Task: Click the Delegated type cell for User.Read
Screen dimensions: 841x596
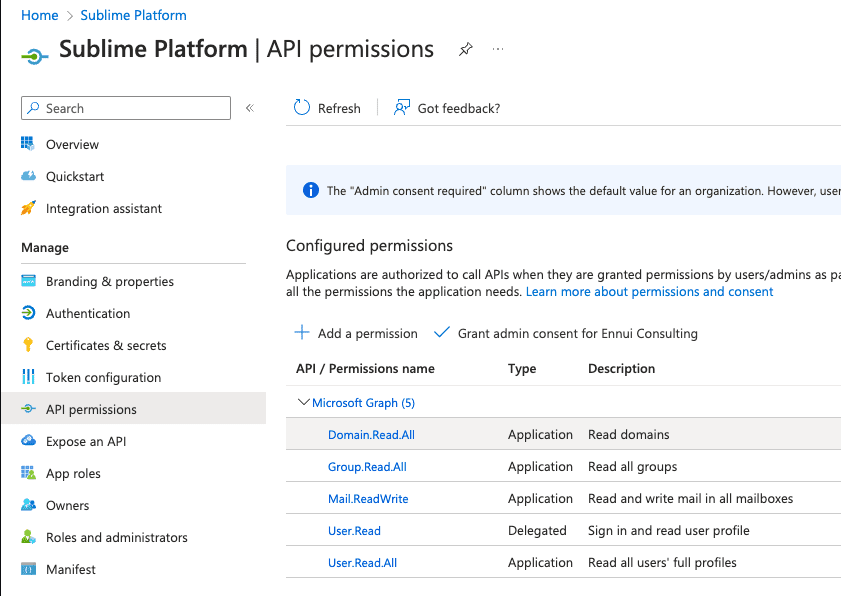Action: point(537,531)
